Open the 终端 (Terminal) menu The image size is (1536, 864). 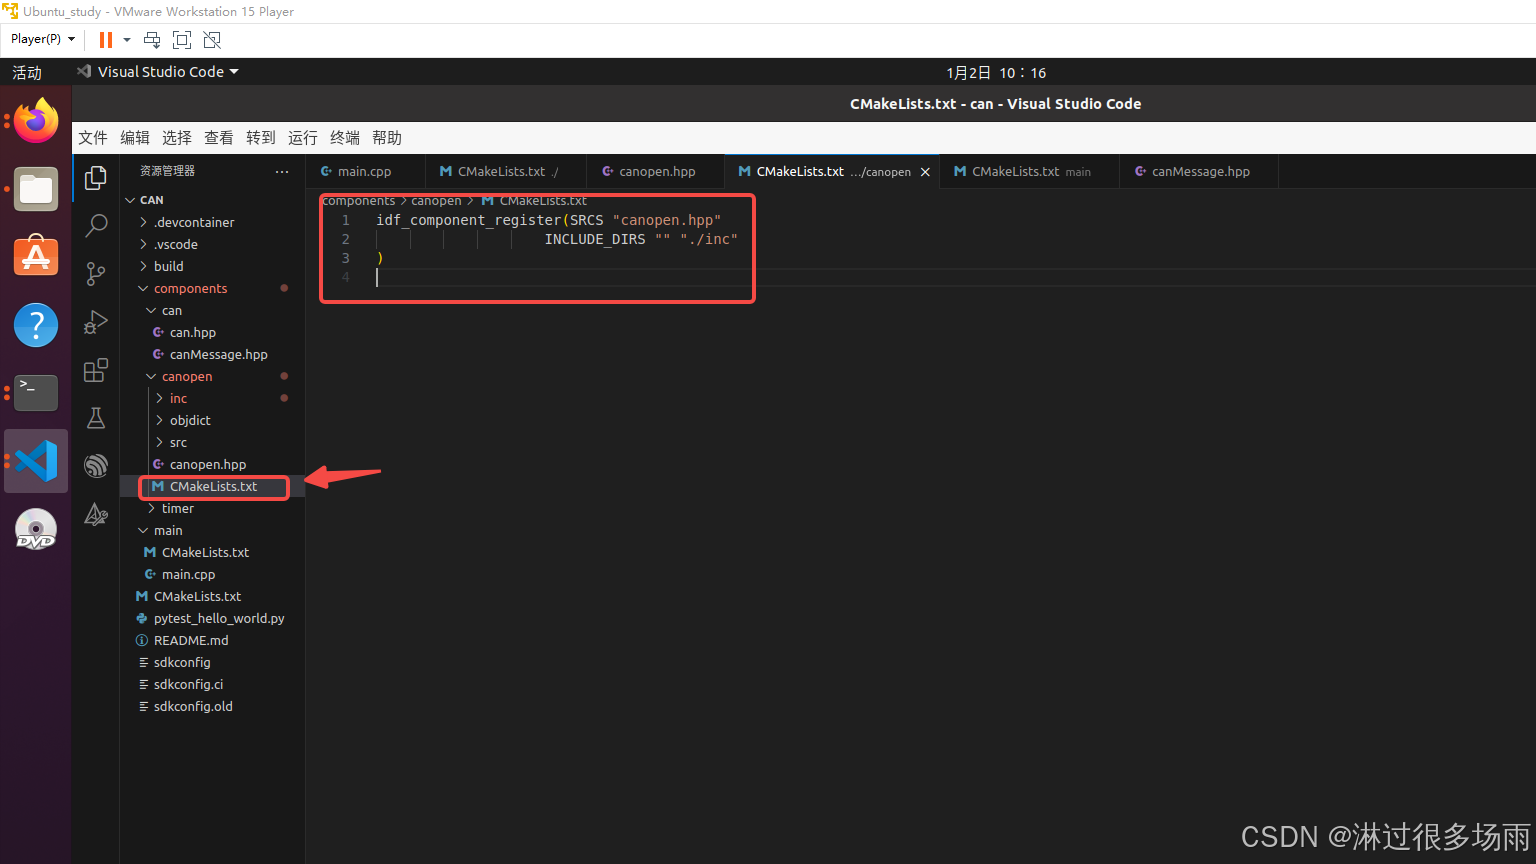pos(345,138)
